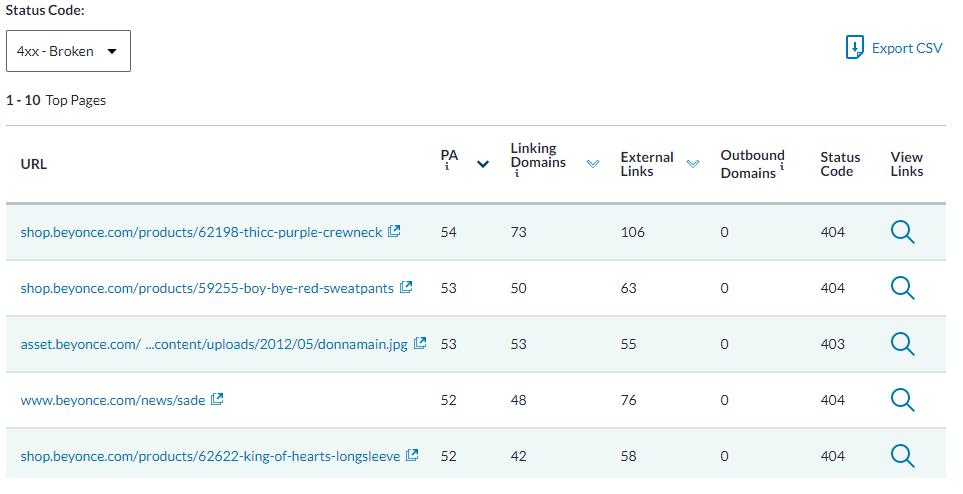The height and width of the screenshot is (494, 963).
Task: Open the www.beyonce.com/news/sade URL
Action: 112,400
